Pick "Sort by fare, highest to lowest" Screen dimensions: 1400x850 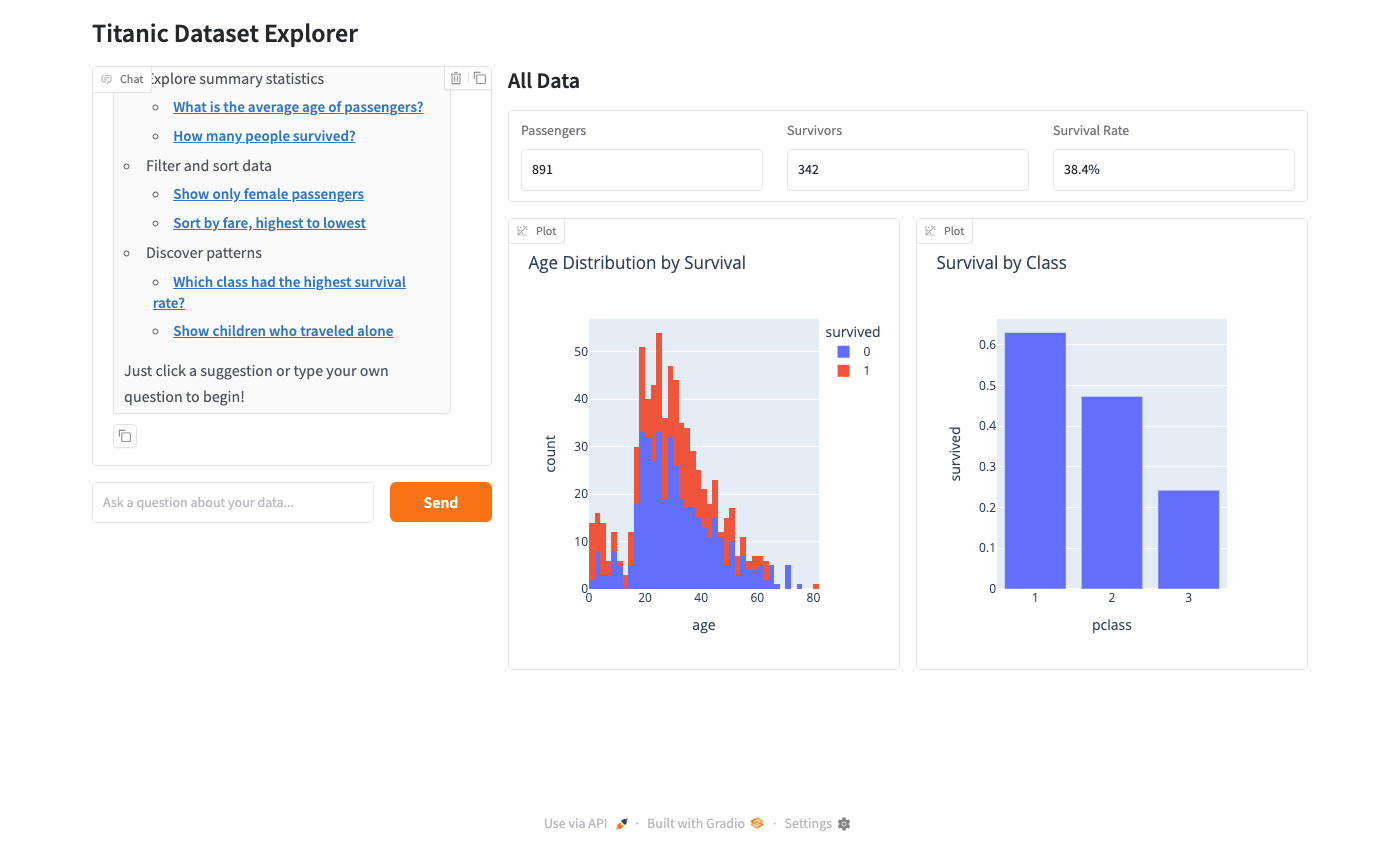tap(269, 223)
